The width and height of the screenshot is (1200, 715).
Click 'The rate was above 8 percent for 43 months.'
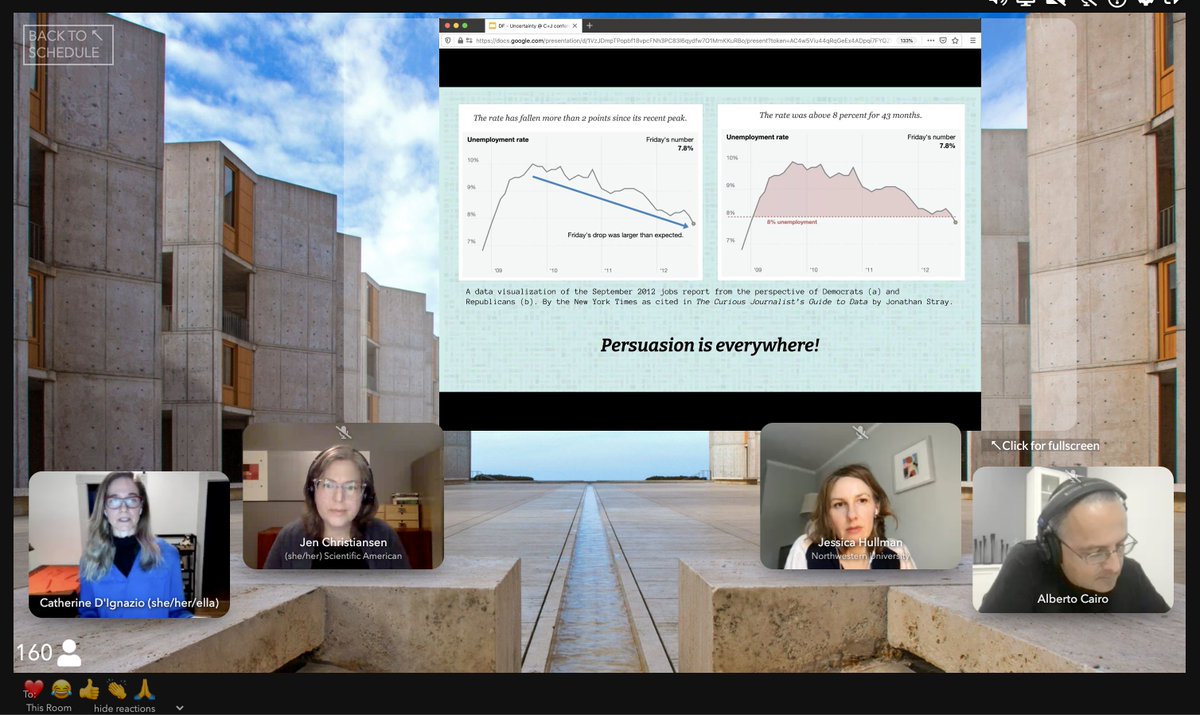point(840,115)
